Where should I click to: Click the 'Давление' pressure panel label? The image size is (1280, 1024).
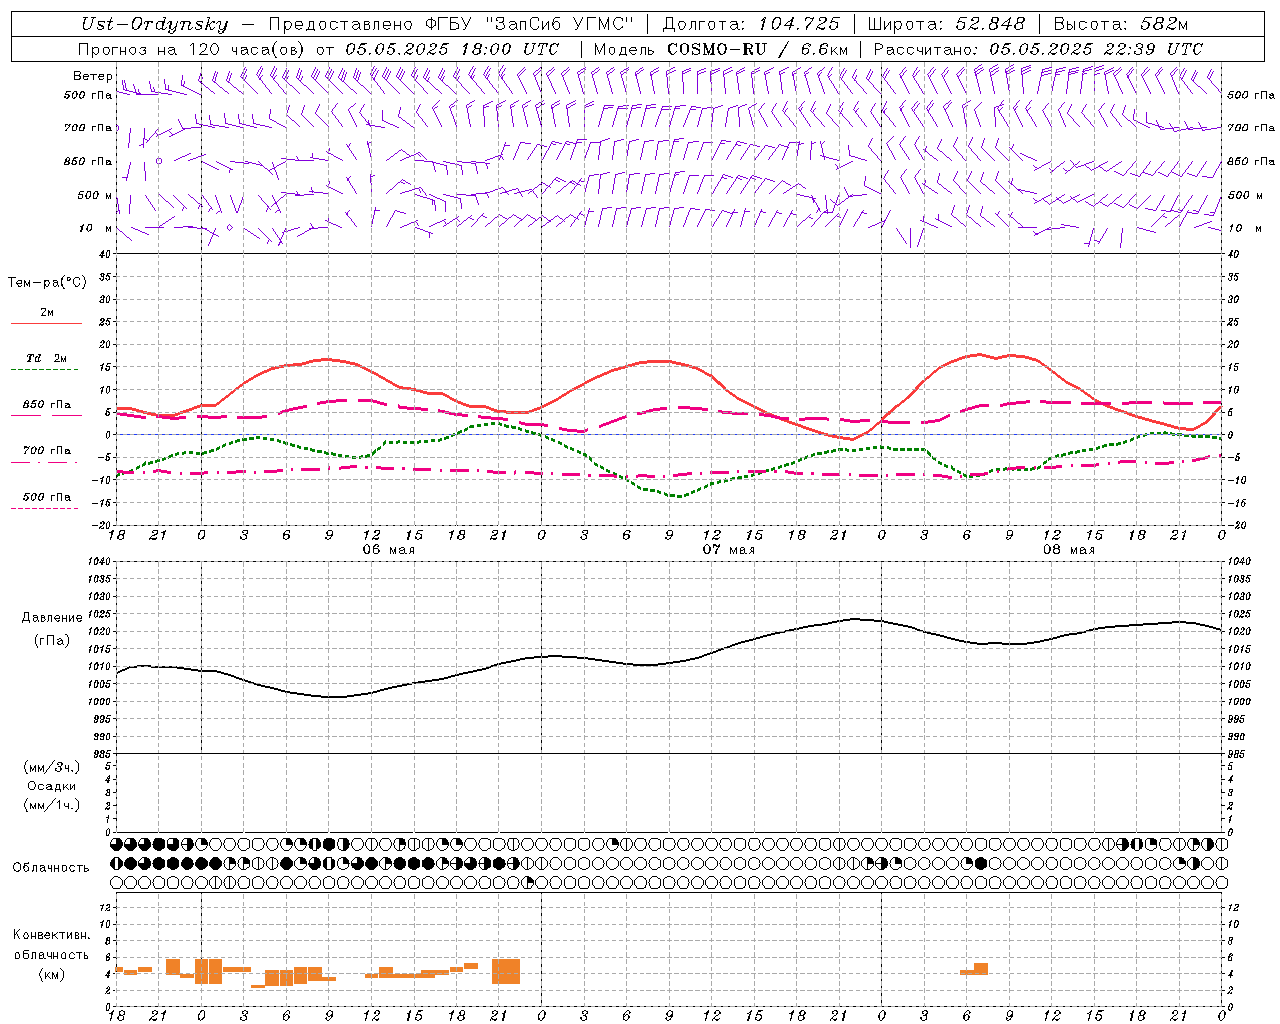click(52, 618)
